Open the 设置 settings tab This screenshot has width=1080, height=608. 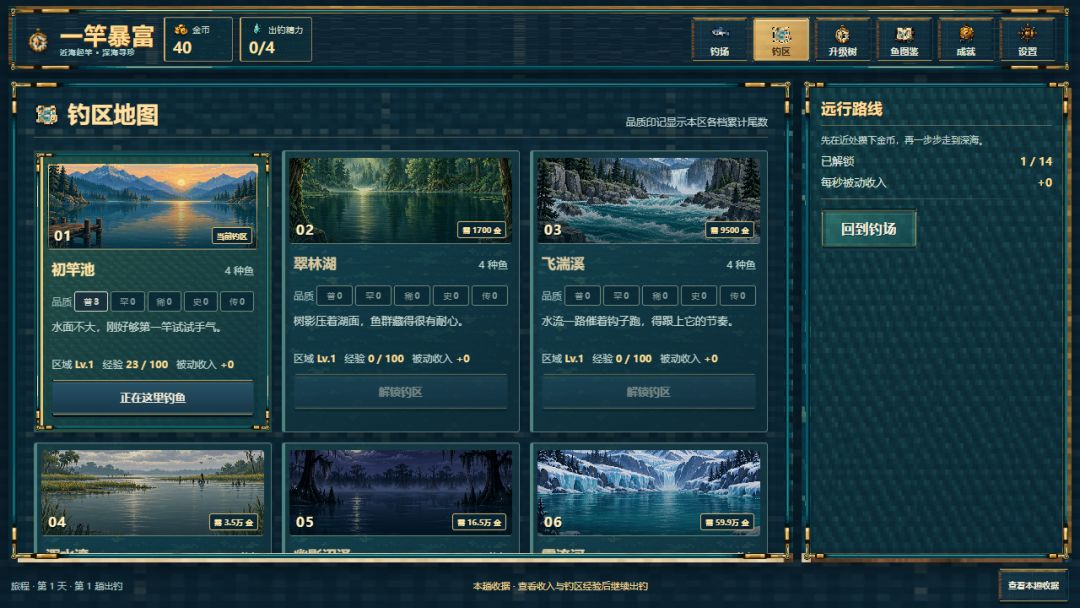(x=1027, y=40)
